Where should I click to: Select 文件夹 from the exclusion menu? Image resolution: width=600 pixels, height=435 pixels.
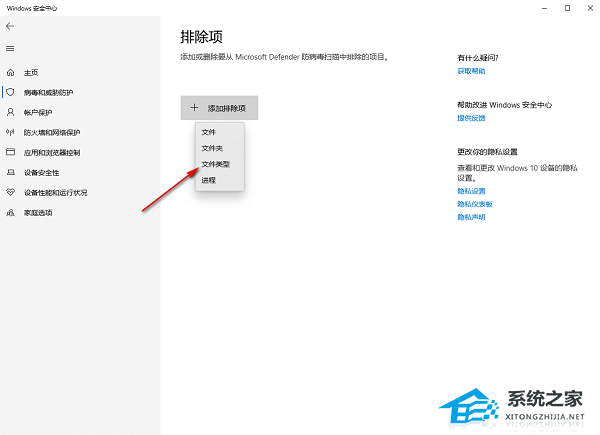[x=220, y=148]
